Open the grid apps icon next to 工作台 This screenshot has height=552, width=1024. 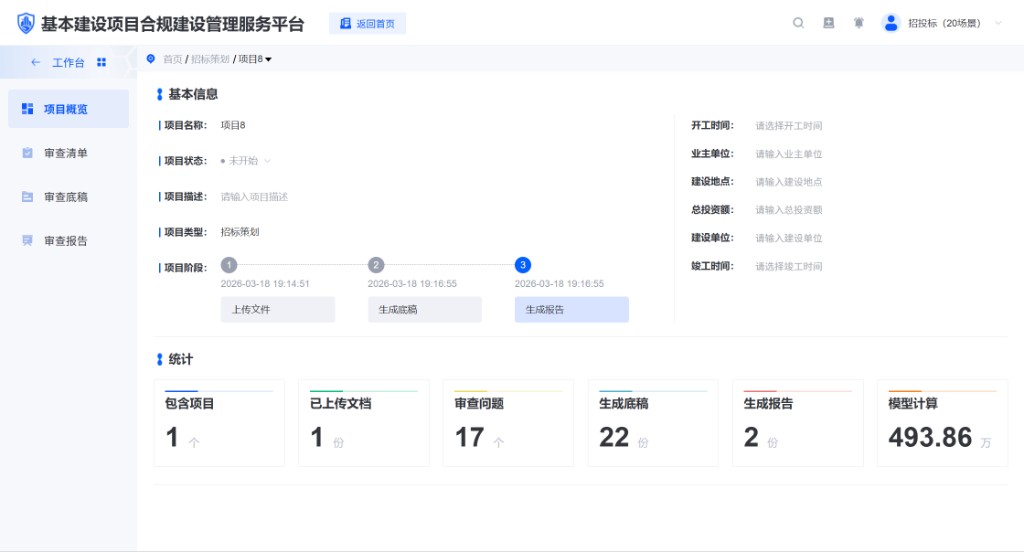[x=101, y=62]
